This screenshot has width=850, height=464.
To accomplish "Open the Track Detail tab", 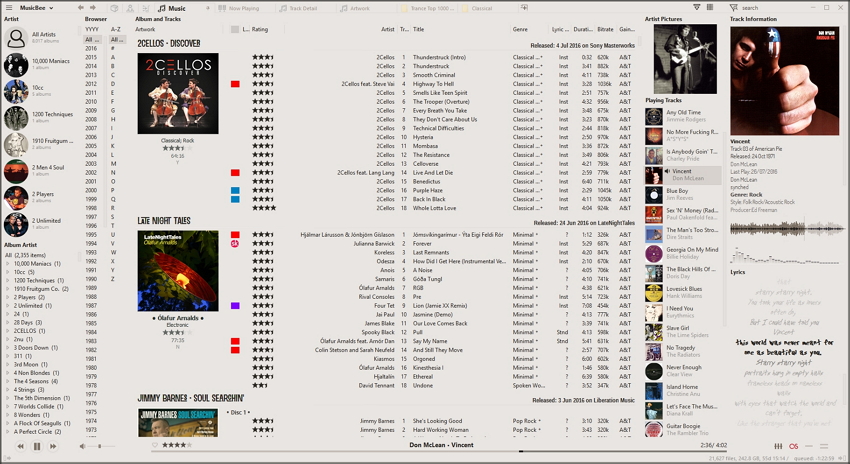I will point(302,8).
